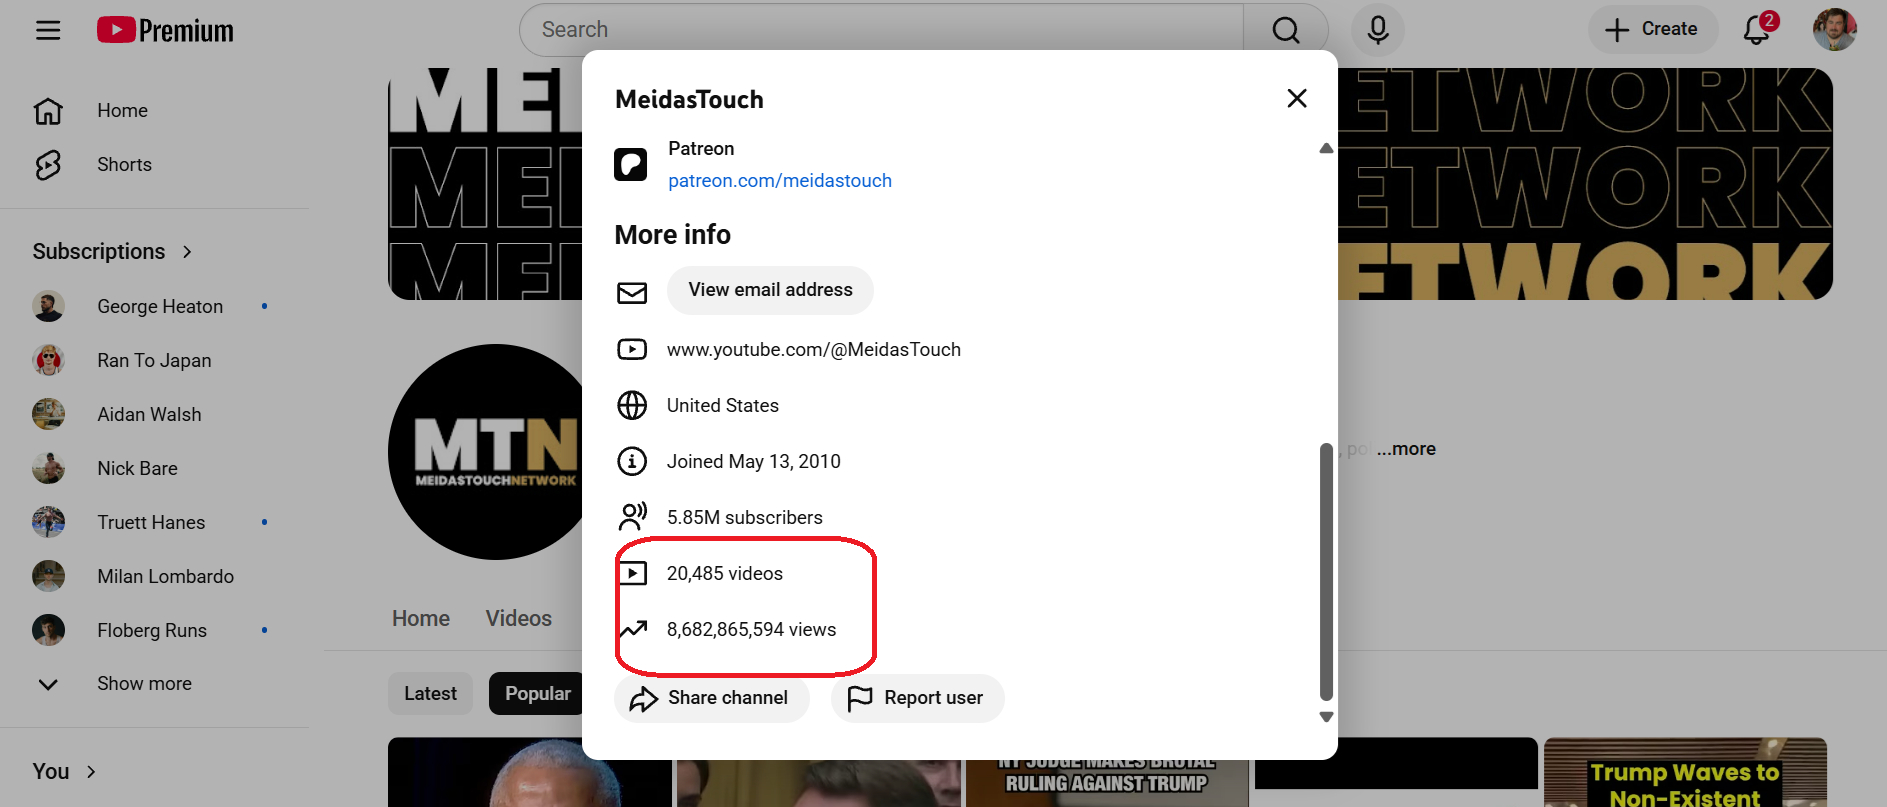Click the dialog scrollbar down arrow
1887x807 pixels.
click(1326, 717)
